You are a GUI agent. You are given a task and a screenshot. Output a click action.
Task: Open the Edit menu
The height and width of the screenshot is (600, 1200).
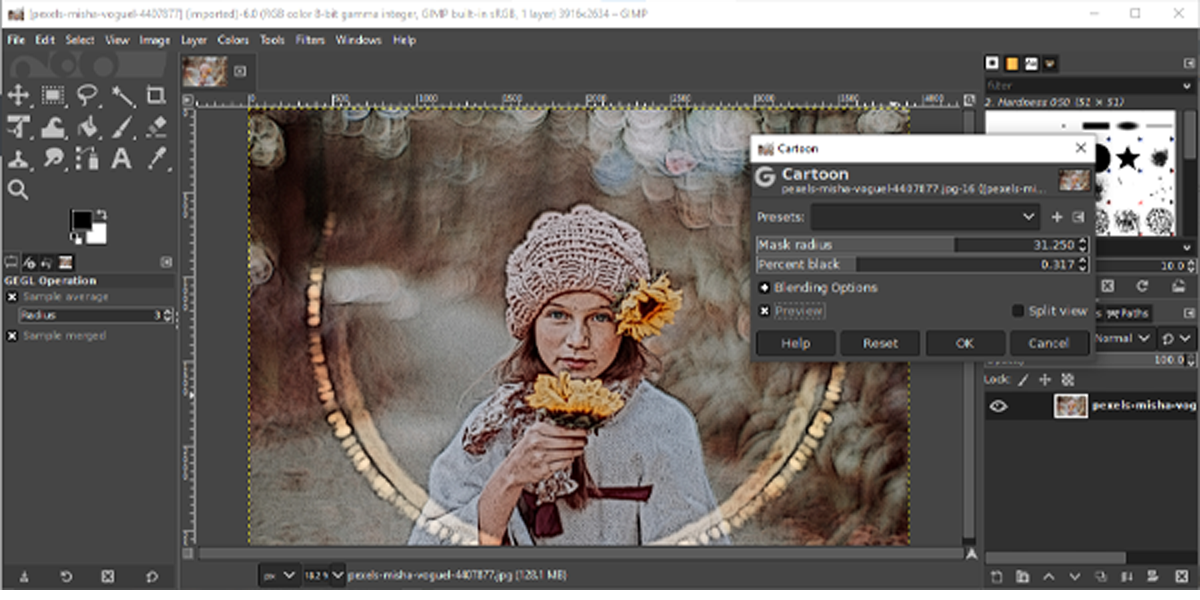(x=45, y=40)
